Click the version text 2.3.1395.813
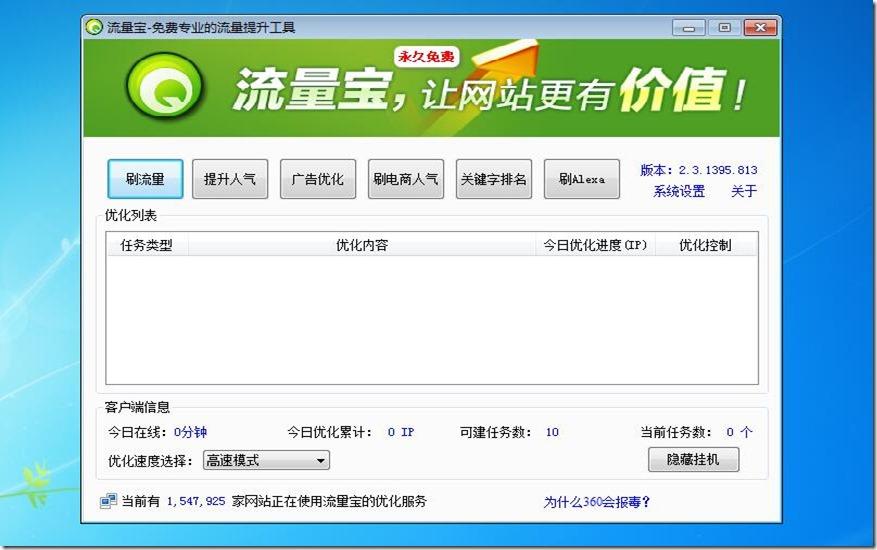This screenshot has width=877, height=550. (x=718, y=170)
